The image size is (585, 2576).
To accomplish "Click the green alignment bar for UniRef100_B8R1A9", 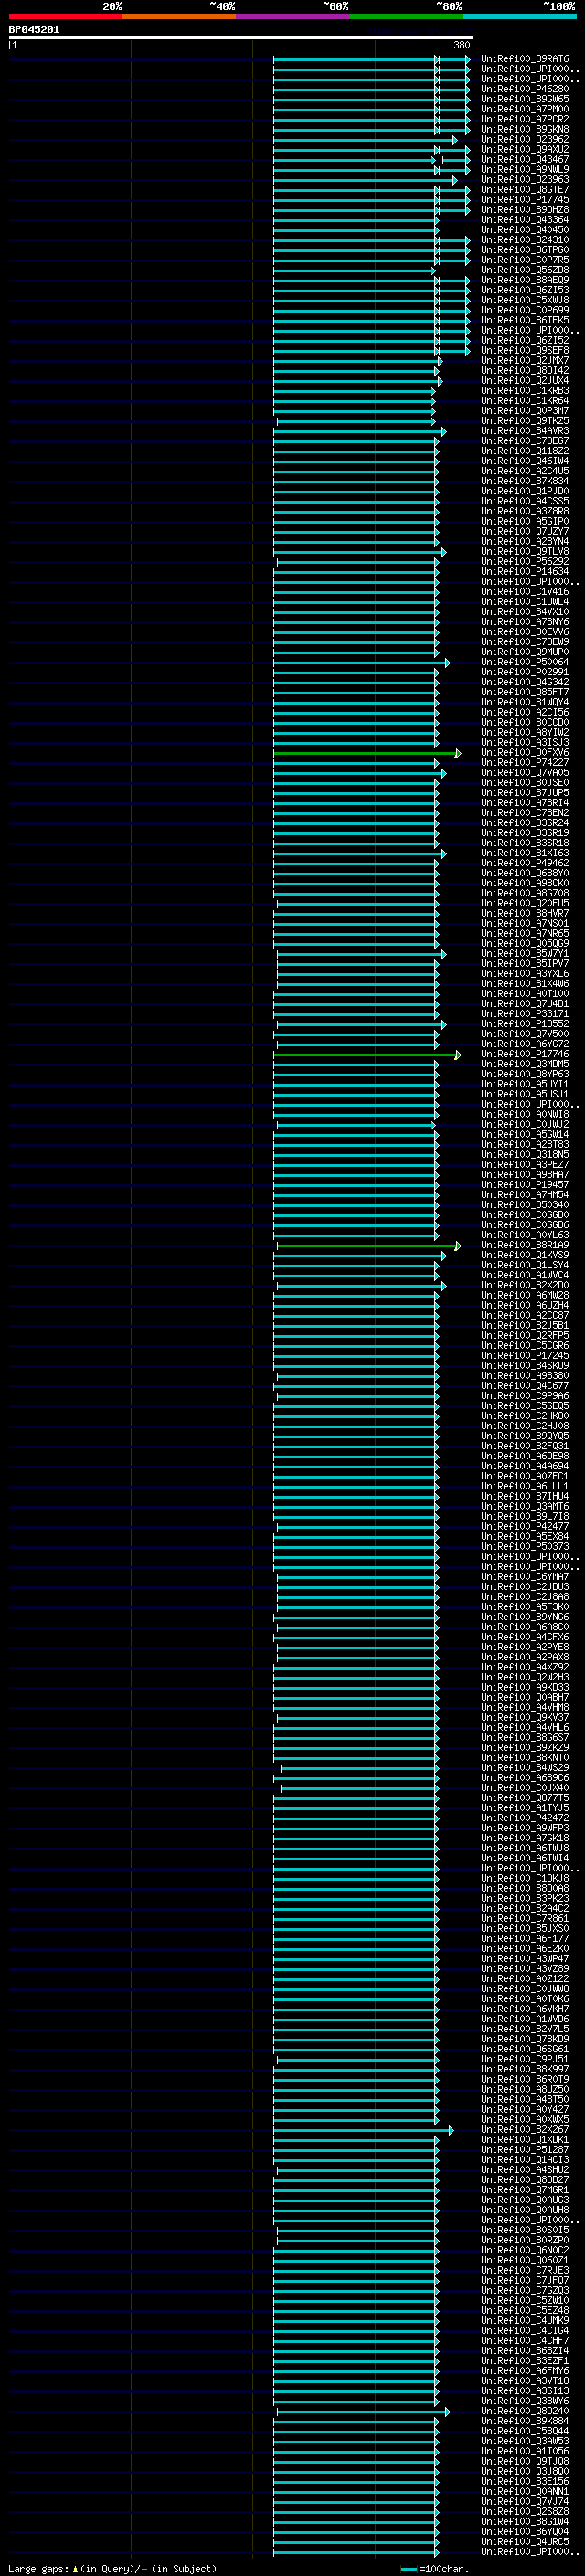I will click(x=368, y=1245).
